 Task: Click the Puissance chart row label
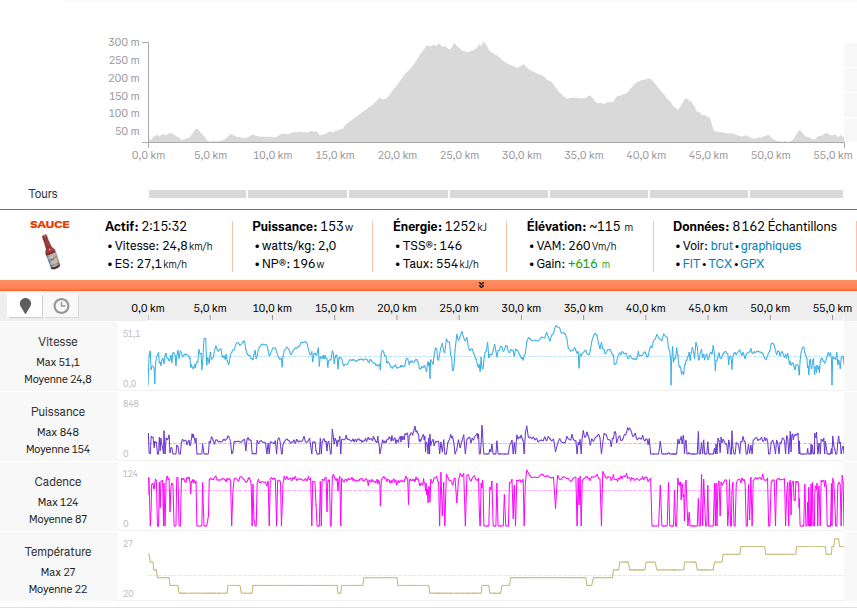tap(58, 412)
